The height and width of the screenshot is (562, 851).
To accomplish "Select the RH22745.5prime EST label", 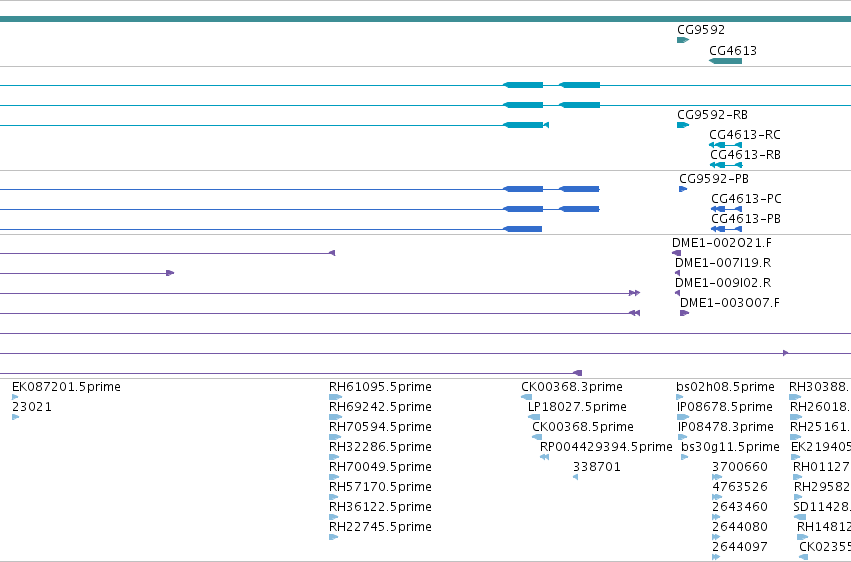I will coord(380,527).
